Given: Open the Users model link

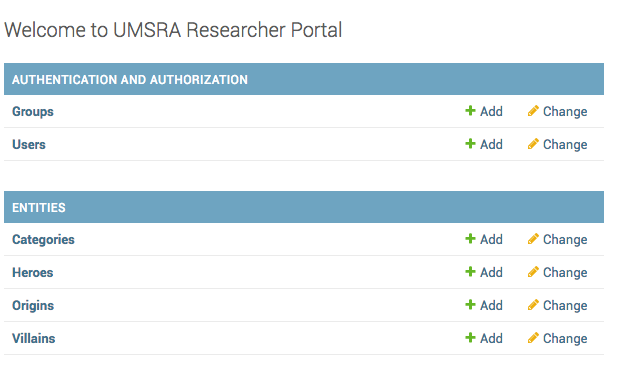Looking at the screenshot, I should 29,144.
